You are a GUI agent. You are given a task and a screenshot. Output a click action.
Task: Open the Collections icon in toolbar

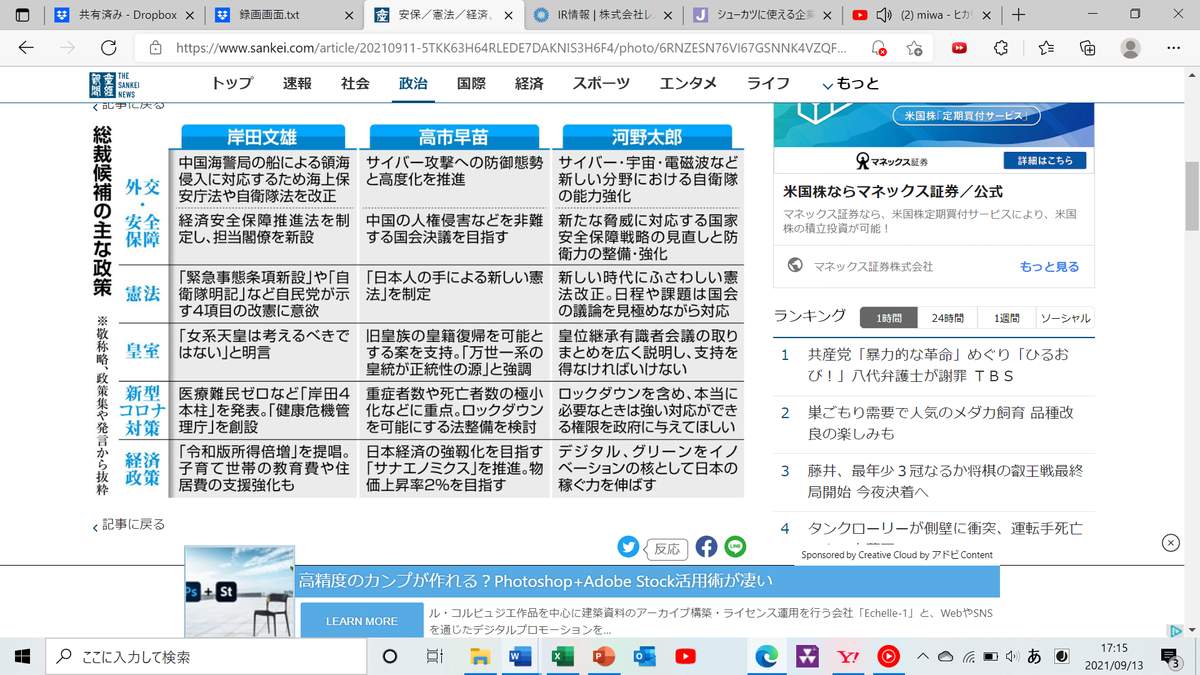click(1088, 47)
